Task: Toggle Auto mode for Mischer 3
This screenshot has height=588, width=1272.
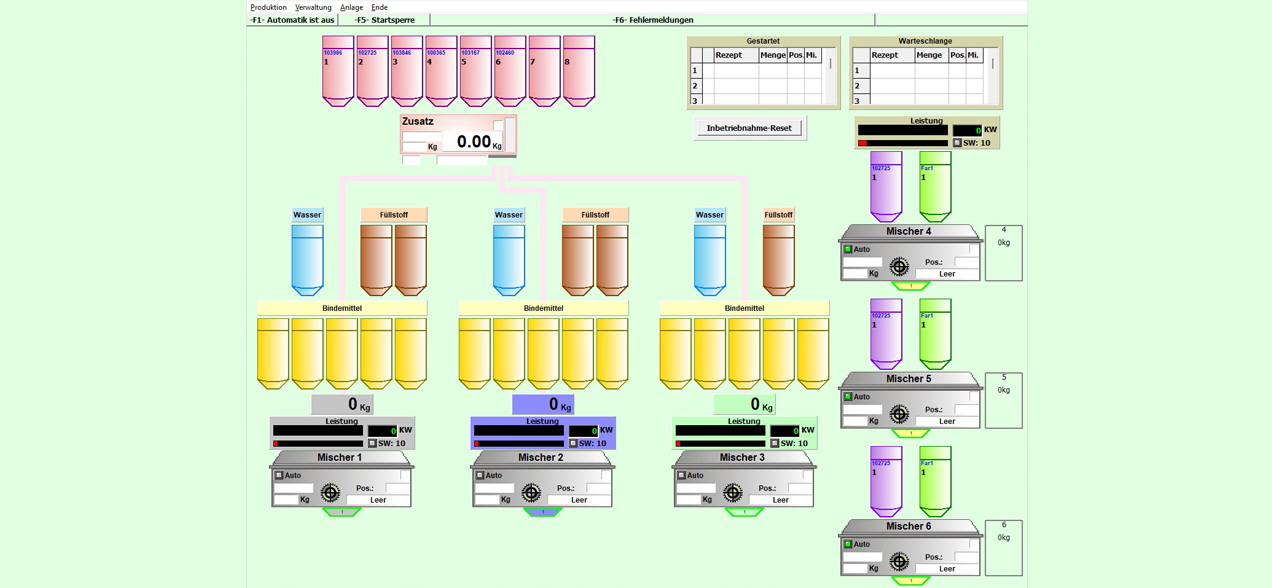Action: tap(682, 476)
